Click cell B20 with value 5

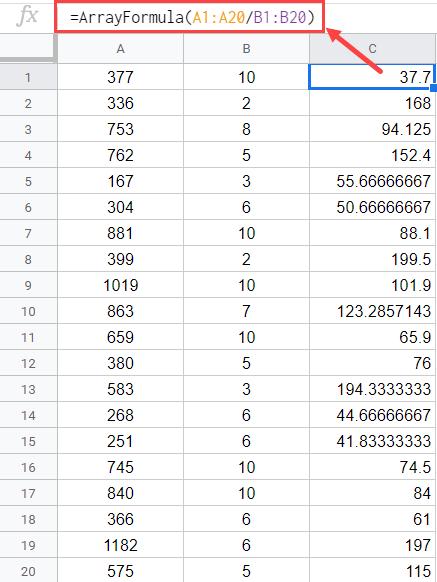(x=246, y=570)
